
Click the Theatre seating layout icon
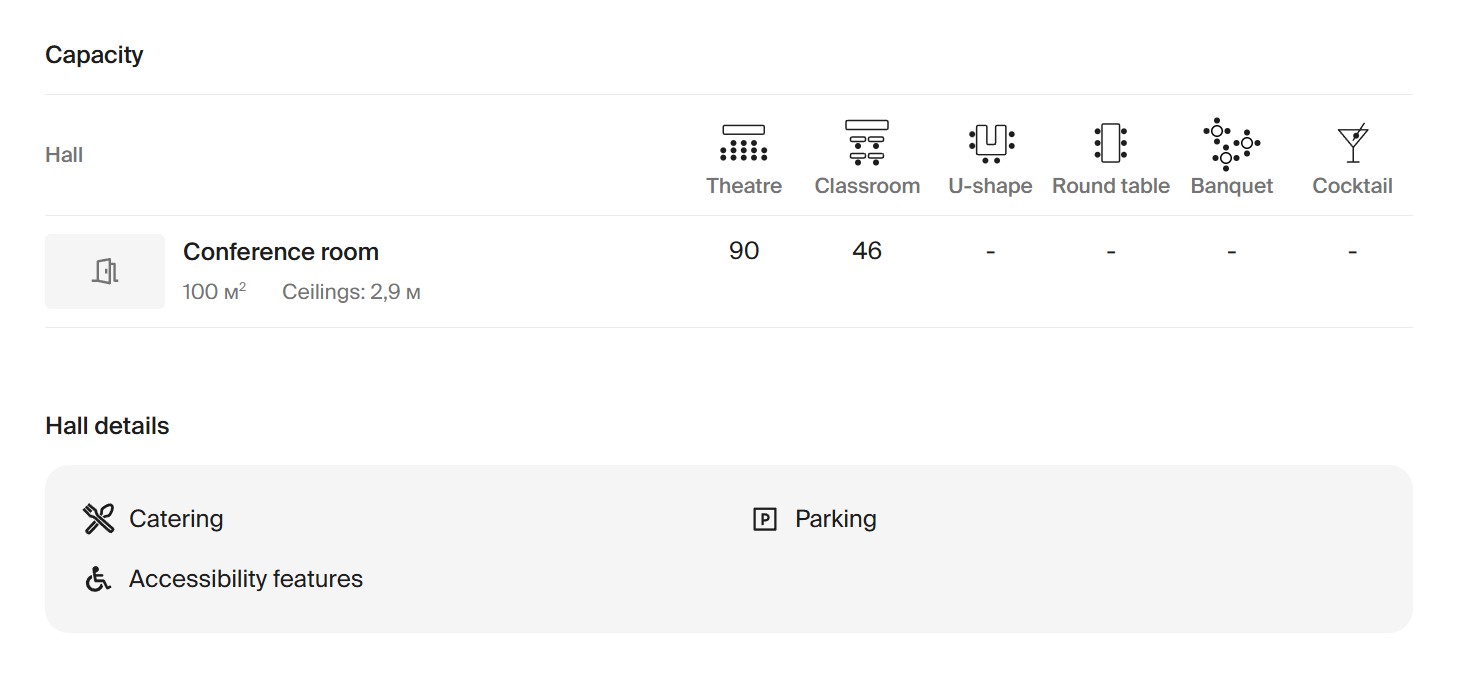point(743,143)
